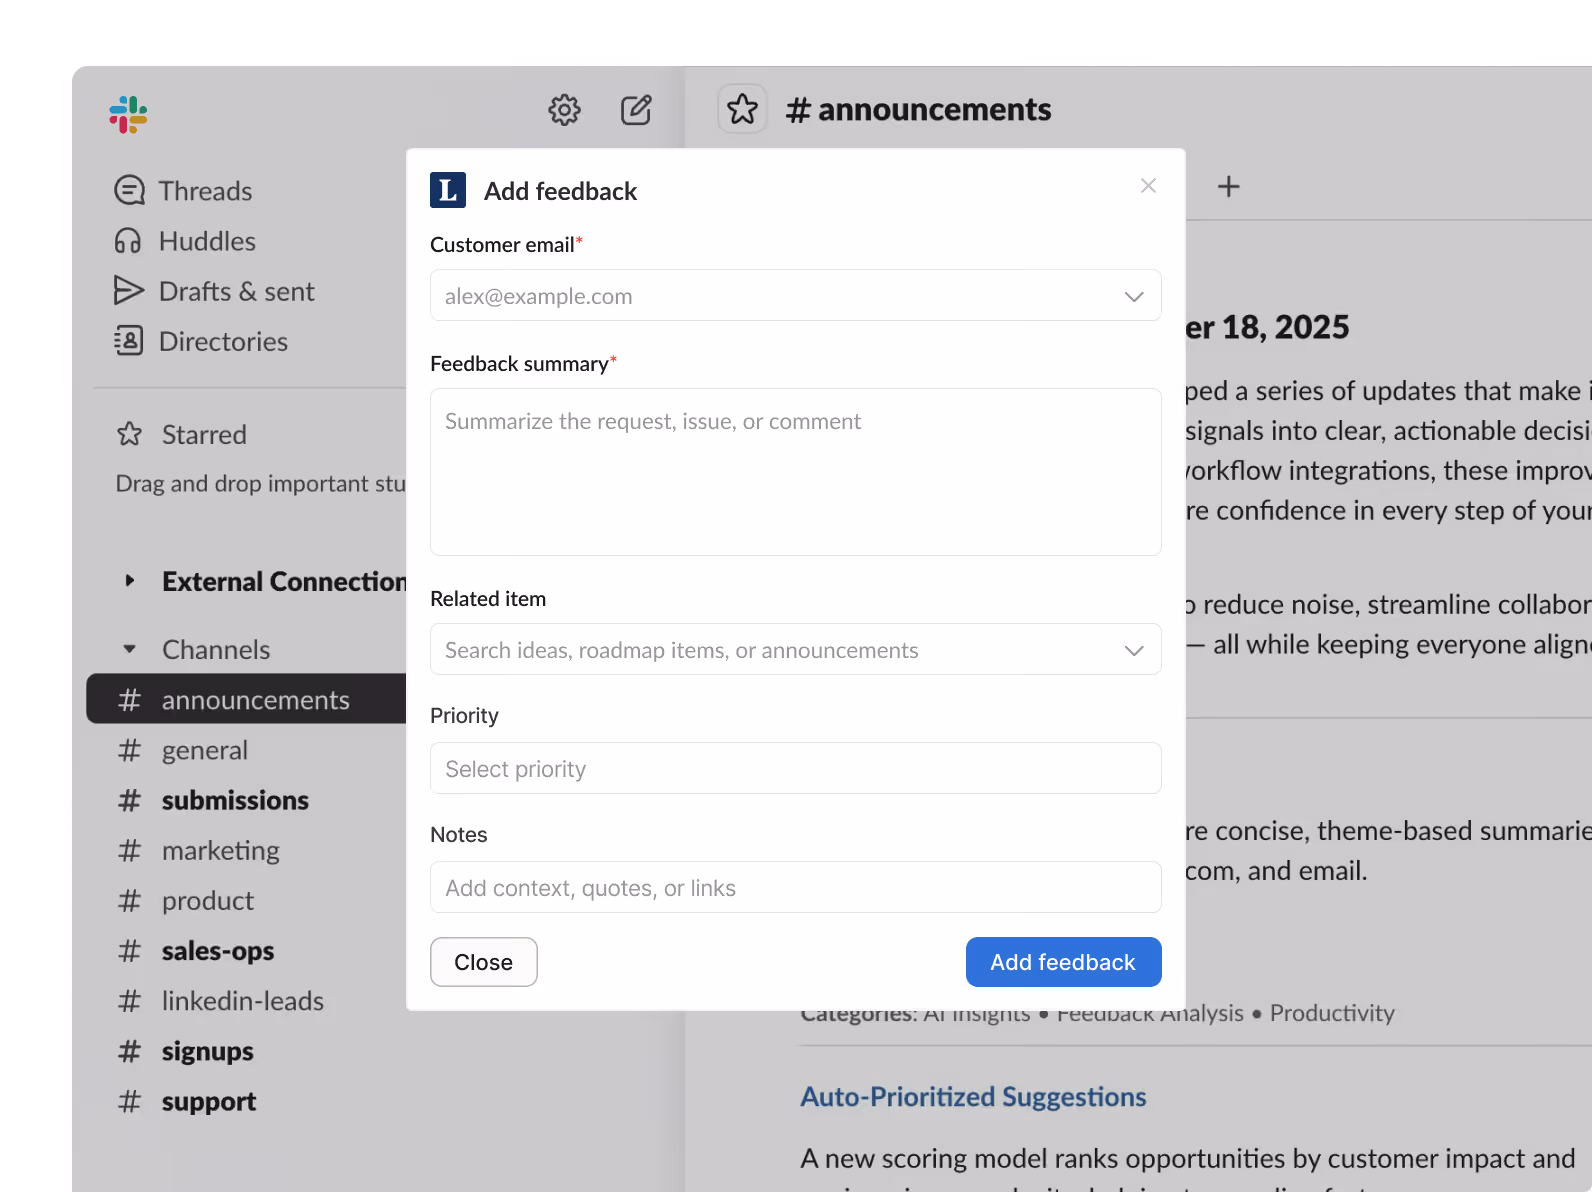Open the support channel
The width and height of the screenshot is (1592, 1192).
click(x=209, y=1101)
